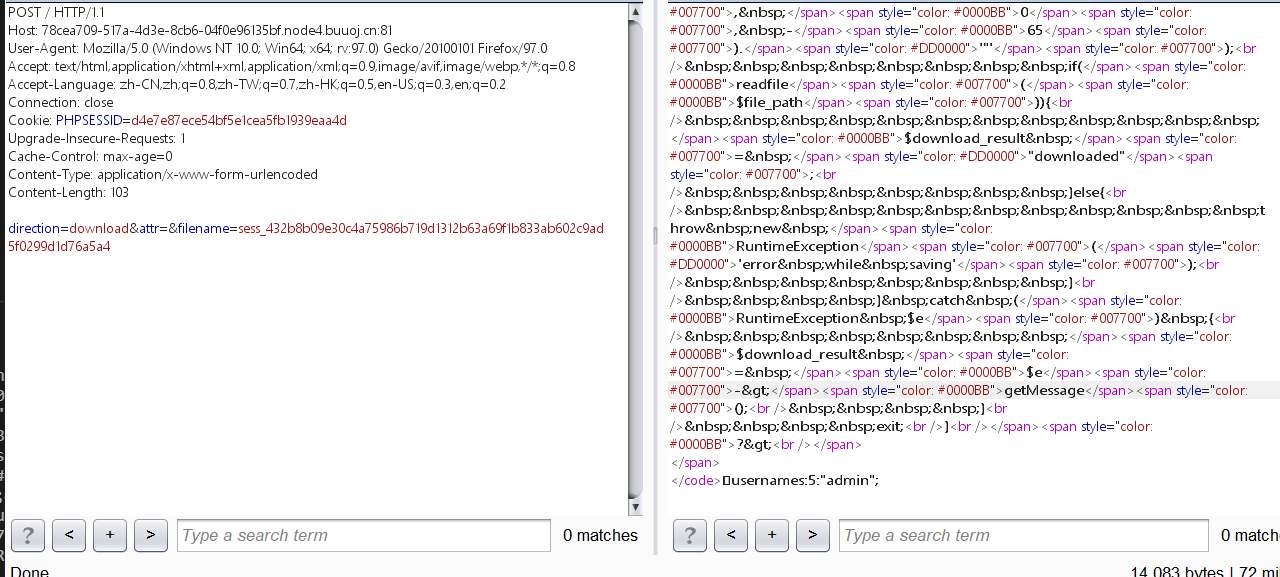Click the 14,083 bytes status text

[x=1177, y=572]
